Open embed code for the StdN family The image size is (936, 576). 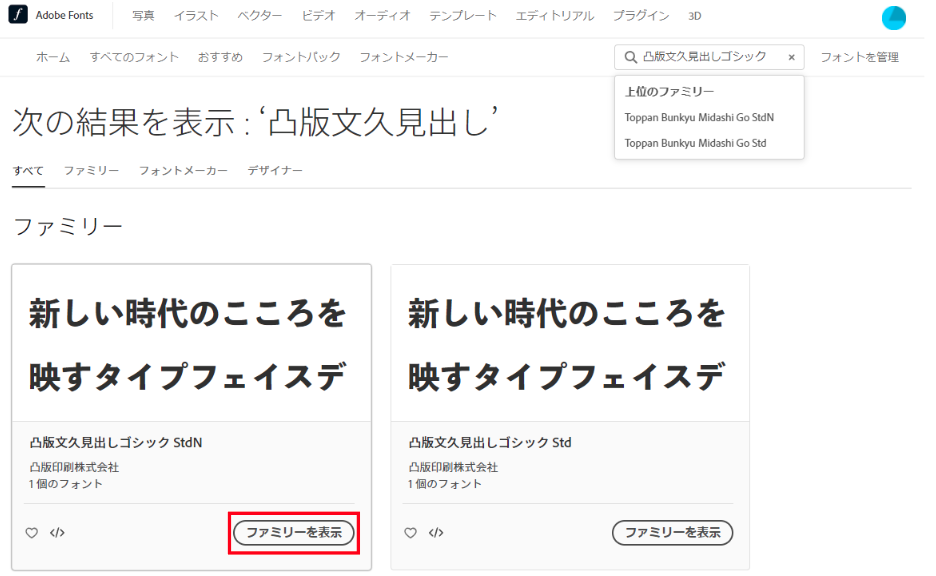[x=57, y=532]
